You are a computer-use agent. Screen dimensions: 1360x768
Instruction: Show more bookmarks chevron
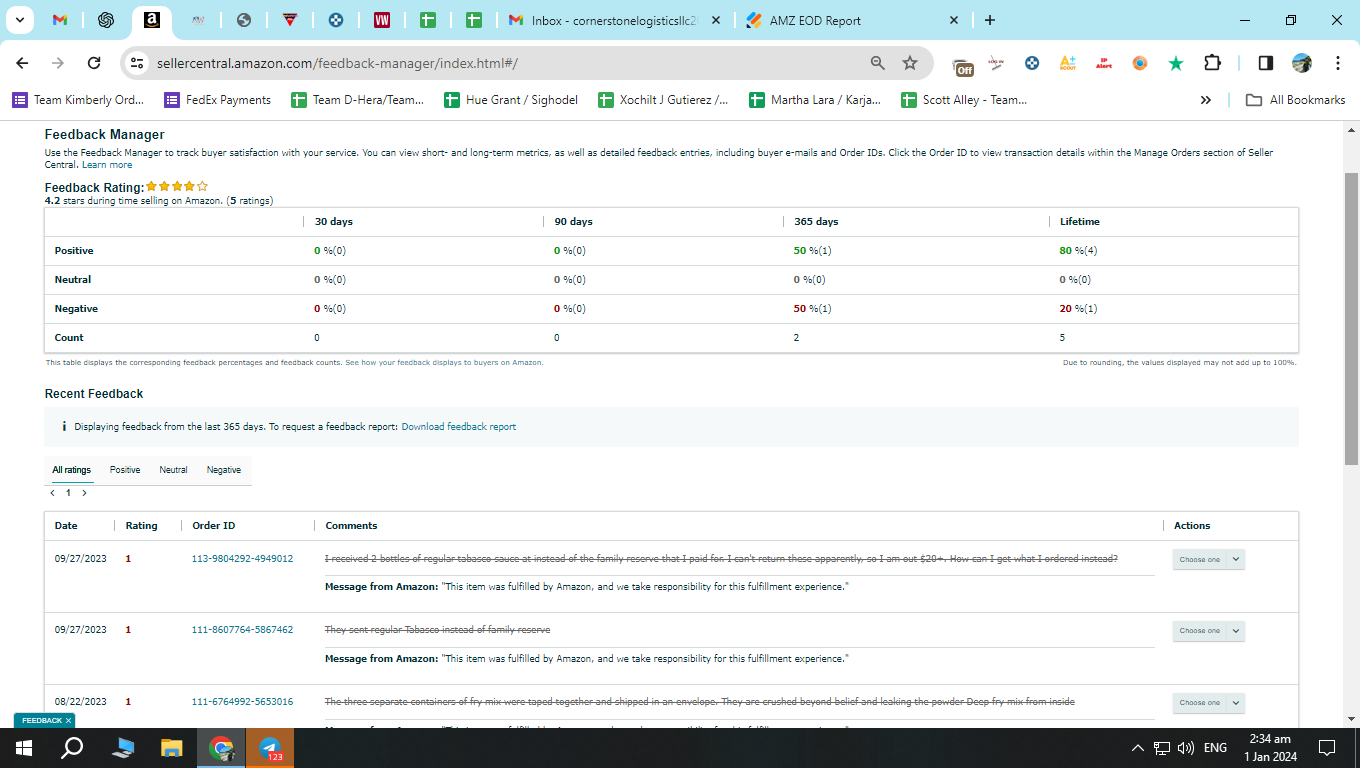[x=1206, y=100]
